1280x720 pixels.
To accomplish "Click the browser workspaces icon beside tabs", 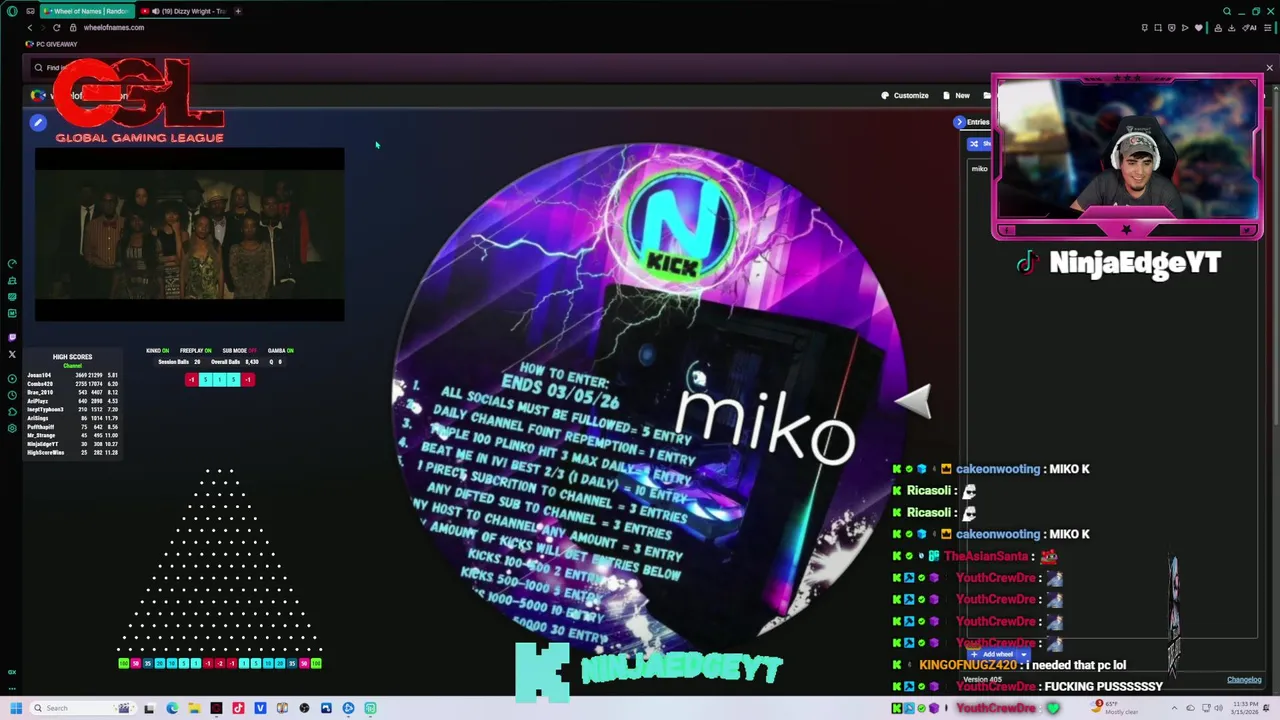I will coord(30,11).
